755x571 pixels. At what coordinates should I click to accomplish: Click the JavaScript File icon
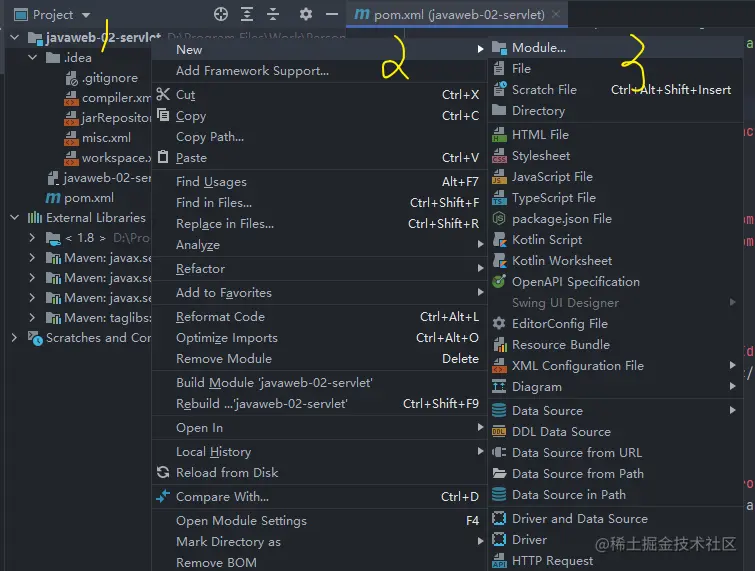point(499,177)
